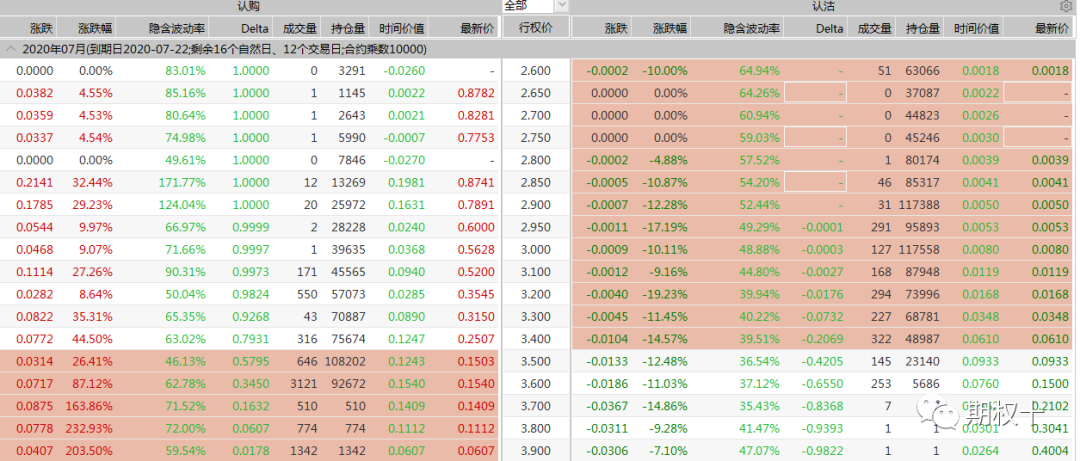Click implied volatility 124.04% cell
1080x461 pixels.
[182, 205]
